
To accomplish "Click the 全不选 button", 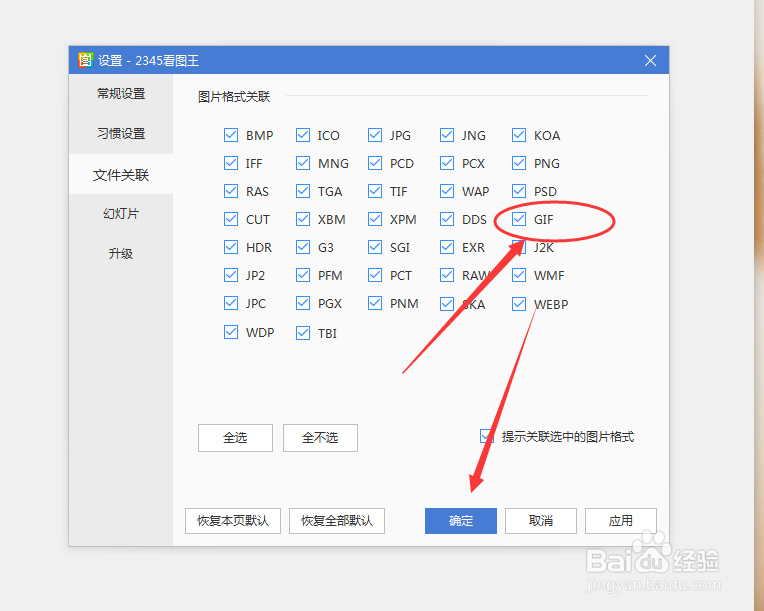I will tap(320, 438).
